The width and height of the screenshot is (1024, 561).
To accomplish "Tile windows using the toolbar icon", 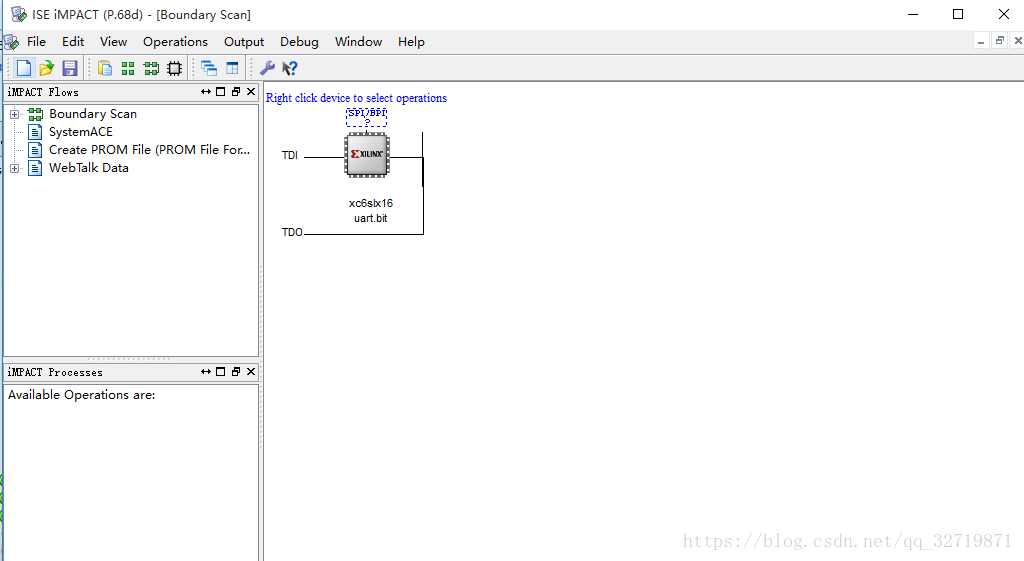I will (232, 68).
